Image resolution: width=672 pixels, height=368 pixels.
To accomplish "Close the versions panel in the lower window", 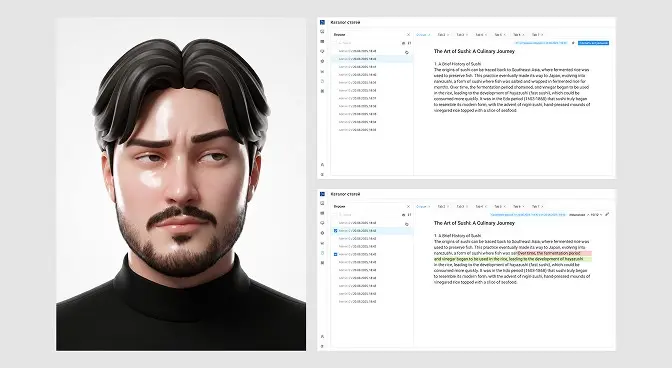I will click(x=408, y=206).
